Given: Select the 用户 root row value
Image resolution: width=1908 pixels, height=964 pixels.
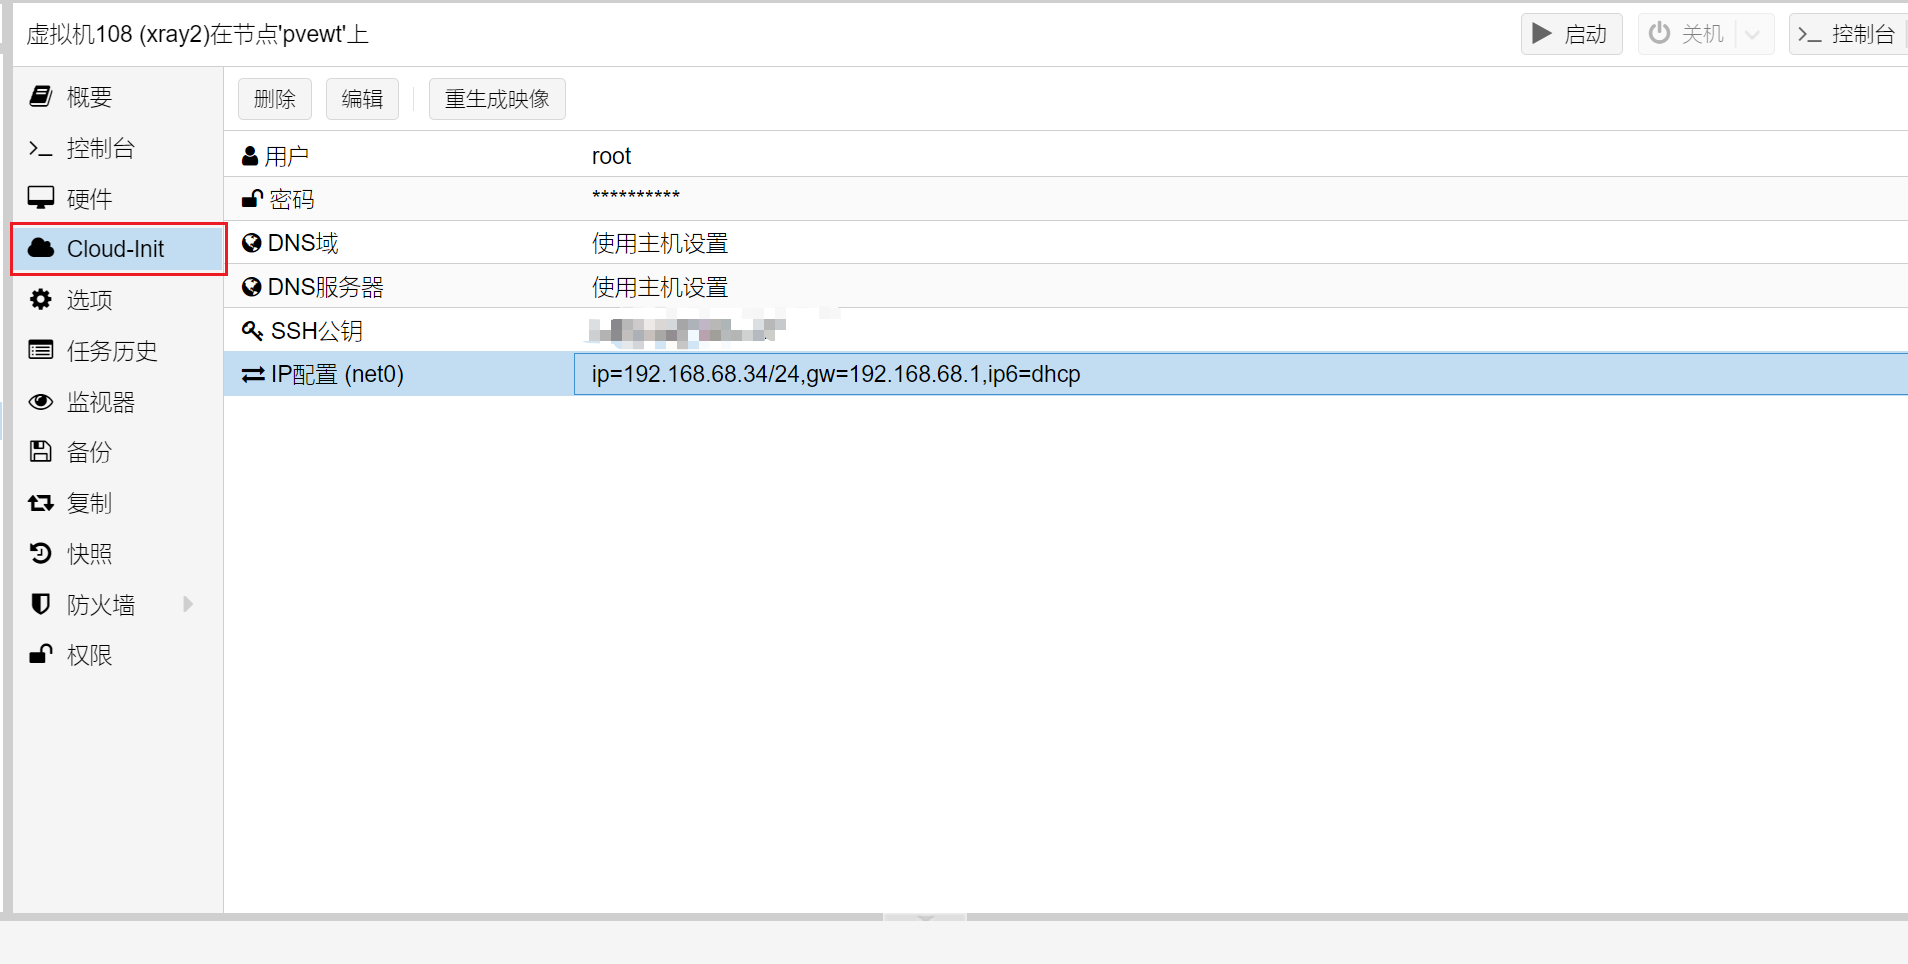Looking at the screenshot, I should (611, 156).
